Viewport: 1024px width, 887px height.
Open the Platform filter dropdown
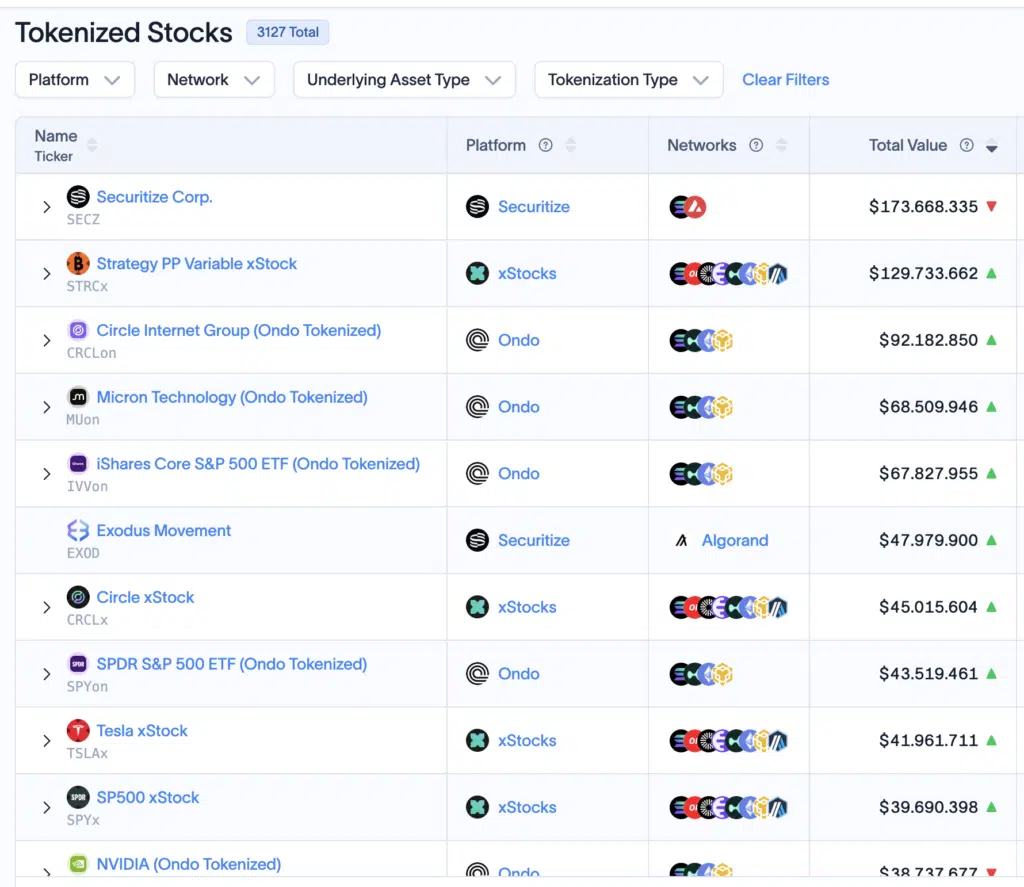pos(74,80)
